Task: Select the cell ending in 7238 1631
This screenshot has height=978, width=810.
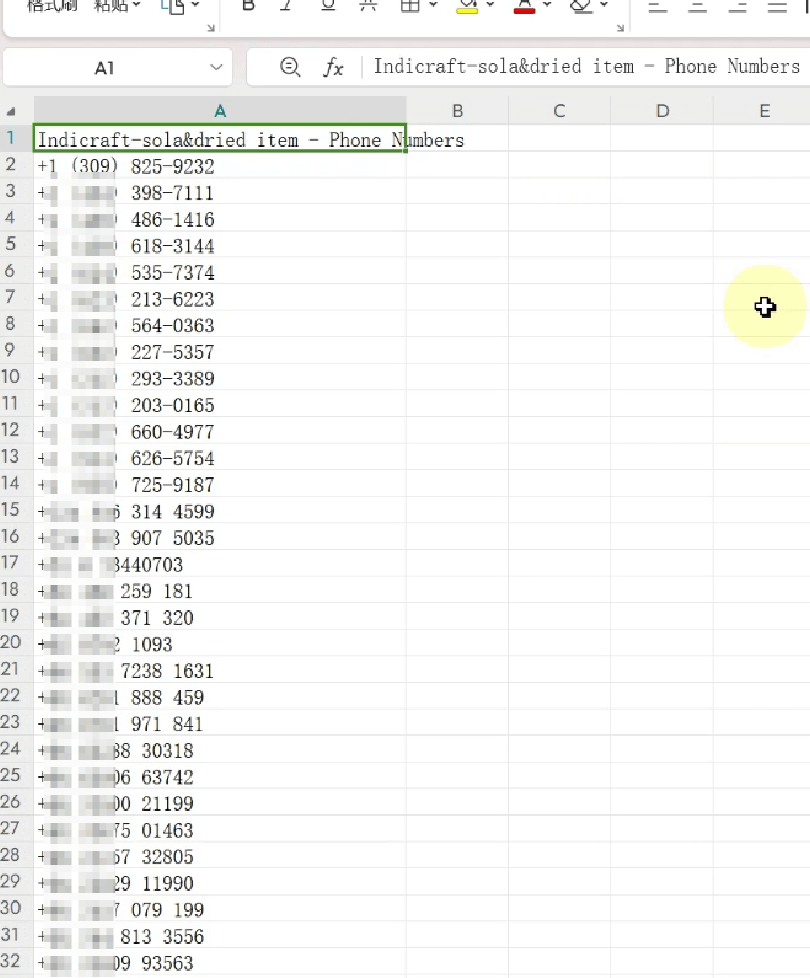Action: 219,671
